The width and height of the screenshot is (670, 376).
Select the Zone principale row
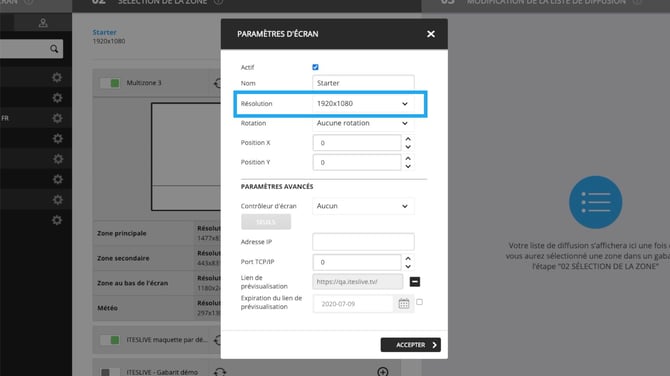click(156, 233)
